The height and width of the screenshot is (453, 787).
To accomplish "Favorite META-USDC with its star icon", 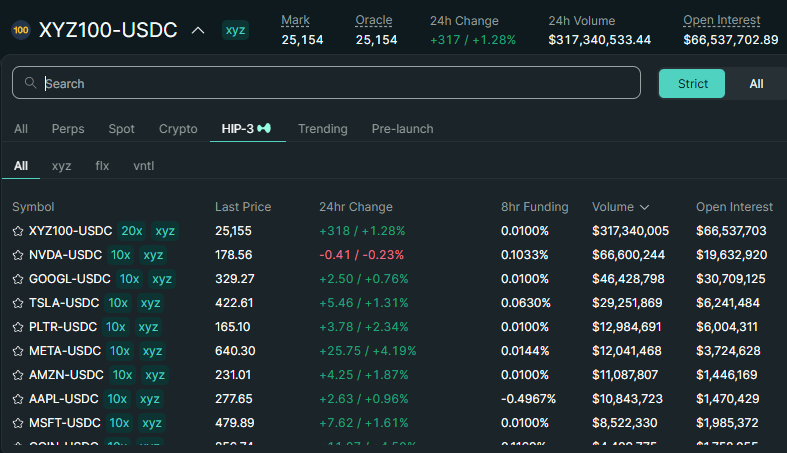I will (x=18, y=351).
